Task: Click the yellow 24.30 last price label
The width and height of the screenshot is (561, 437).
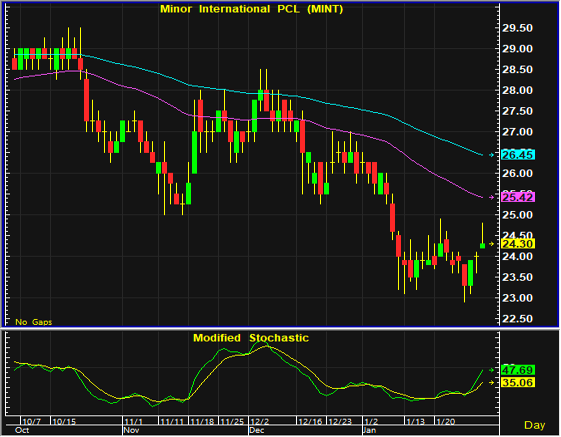Action: coord(518,244)
